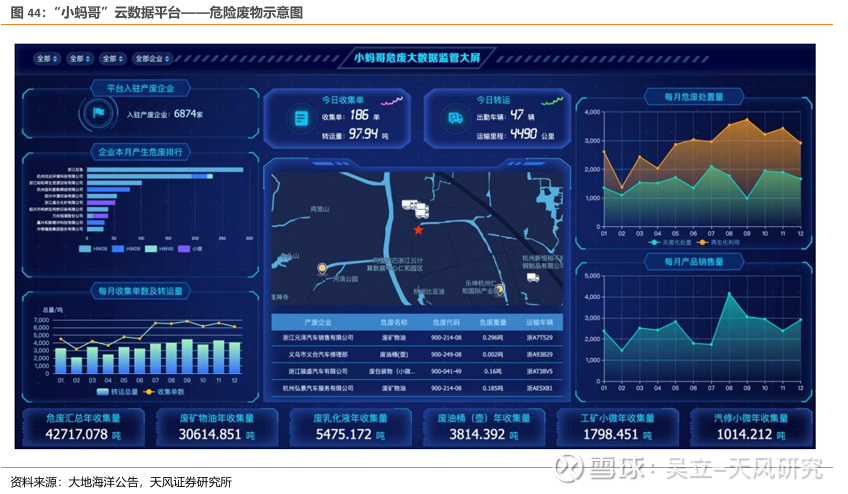Click the 危废名称 column header
848x494 pixels.
[x=394, y=322]
